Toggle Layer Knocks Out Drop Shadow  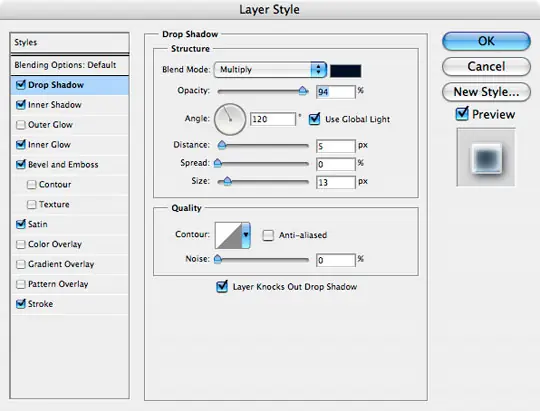[x=222, y=286]
